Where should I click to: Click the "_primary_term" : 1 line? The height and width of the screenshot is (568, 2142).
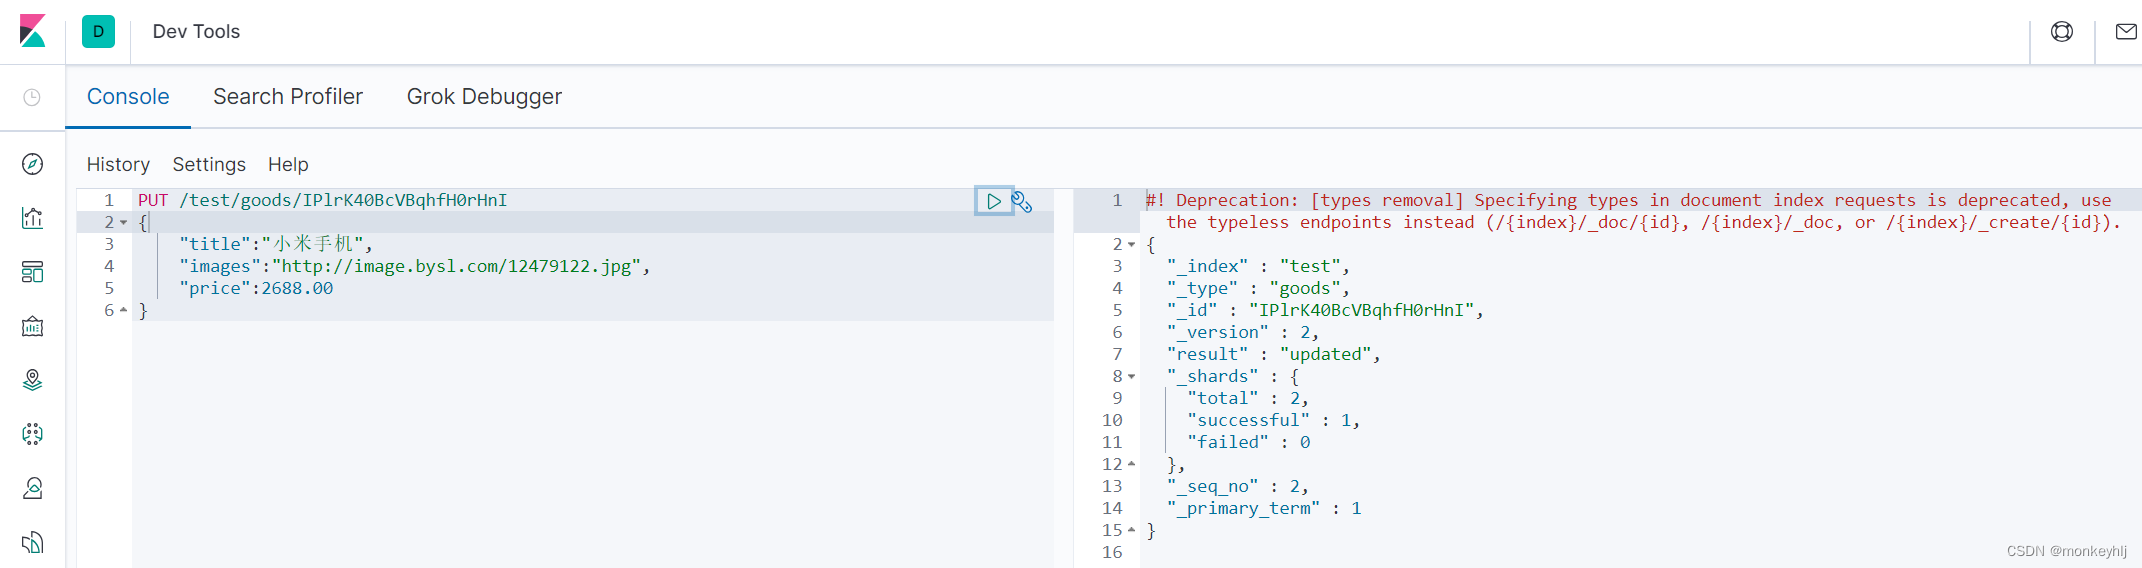pos(1264,508)
